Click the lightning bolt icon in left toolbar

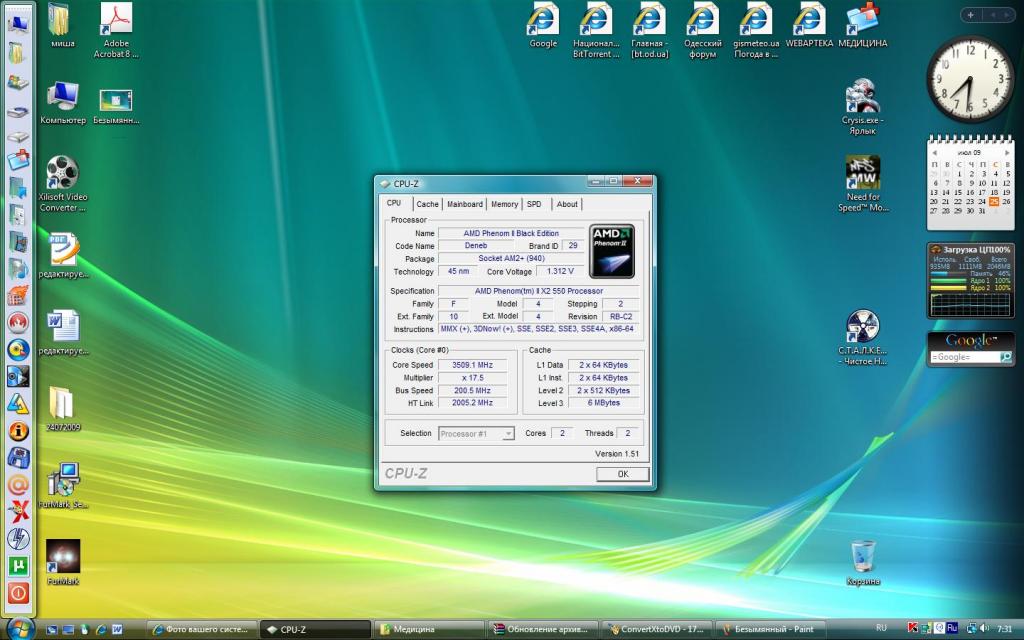[18, 538]
